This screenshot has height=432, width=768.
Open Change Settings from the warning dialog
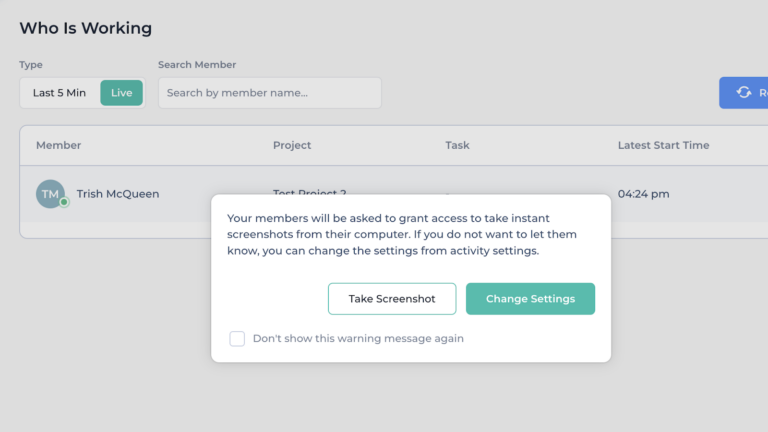coord(530,299)
